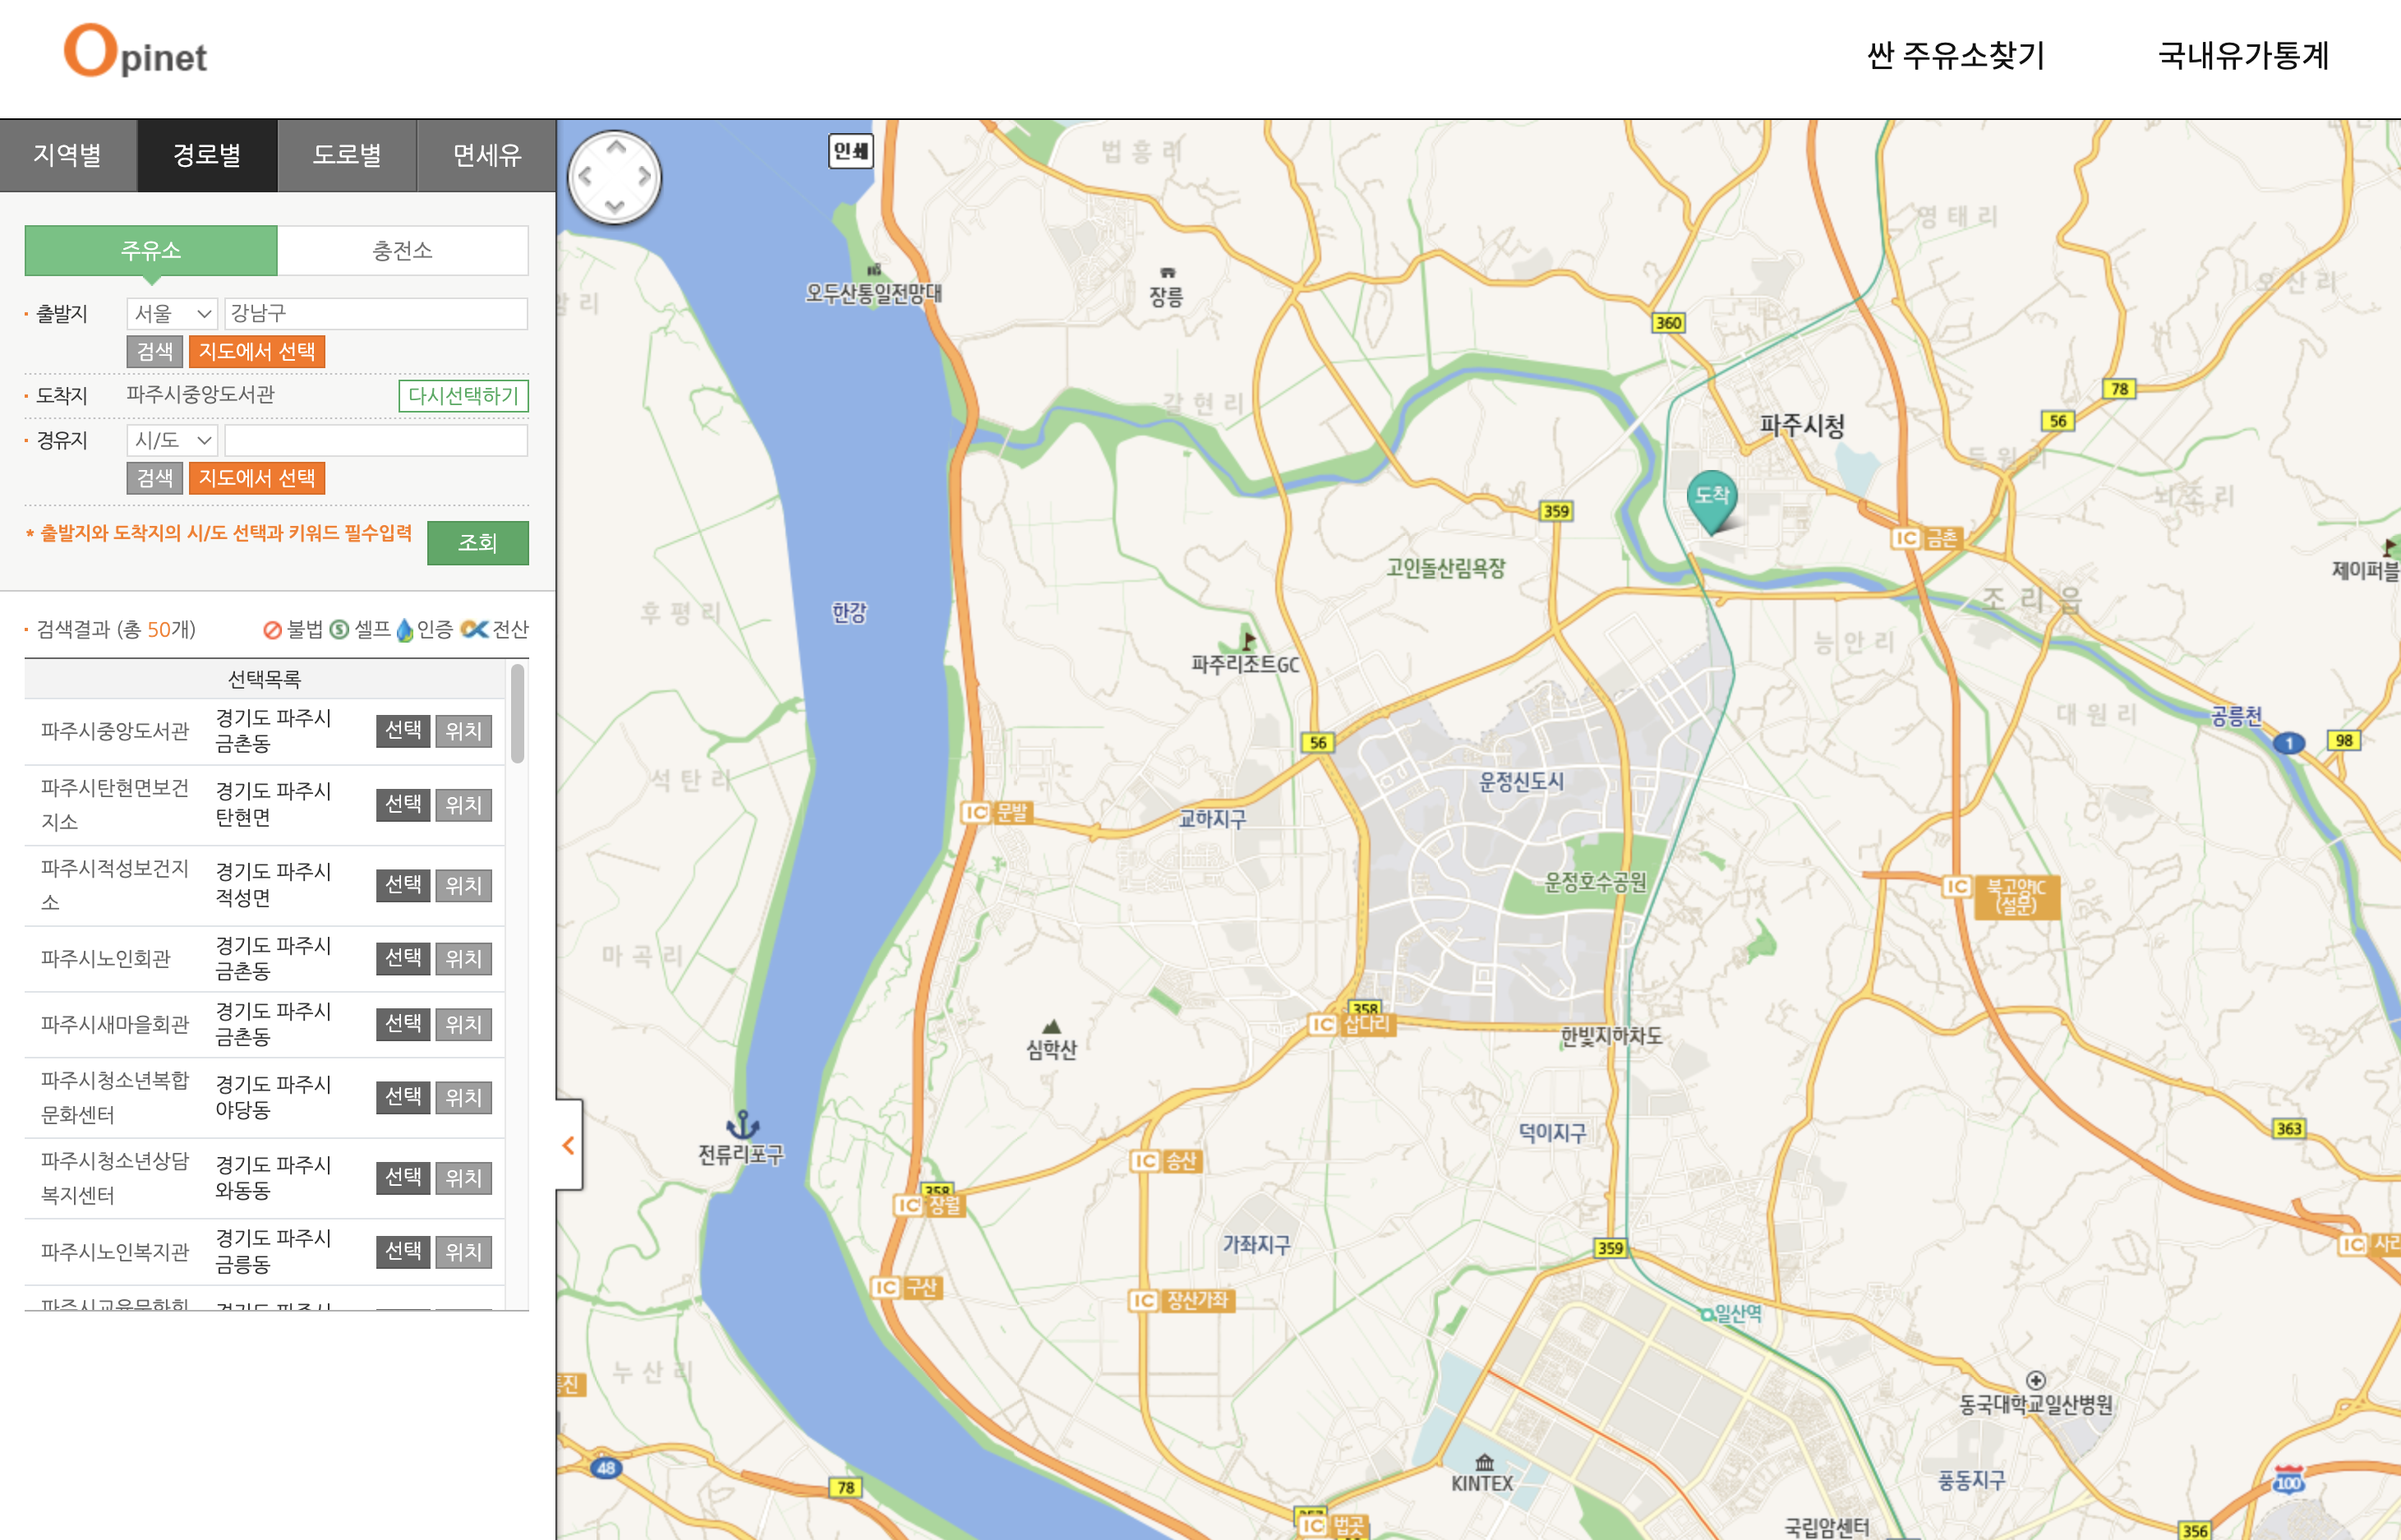
Task: Open the 국내유가통계 menu
Action: 2243,55
